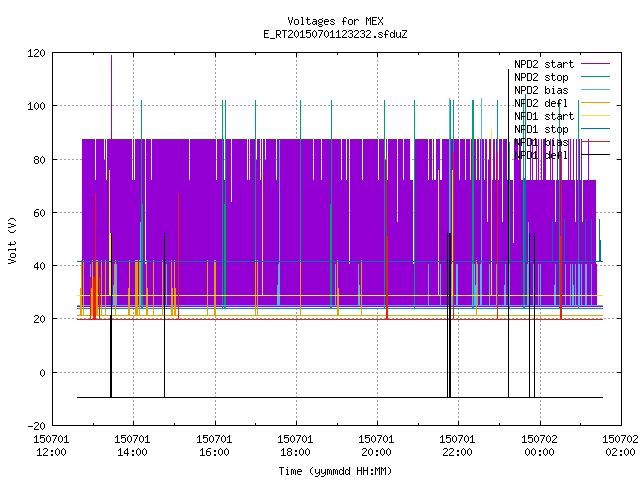
Task: Click the y-axis tick value 100
Action: (x=36, y=106)
